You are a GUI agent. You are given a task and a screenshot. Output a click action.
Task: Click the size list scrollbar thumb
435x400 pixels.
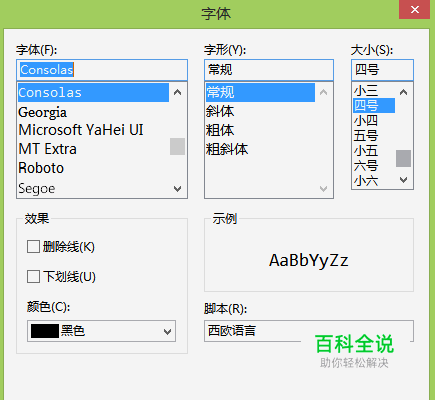(x=403, y=158)
